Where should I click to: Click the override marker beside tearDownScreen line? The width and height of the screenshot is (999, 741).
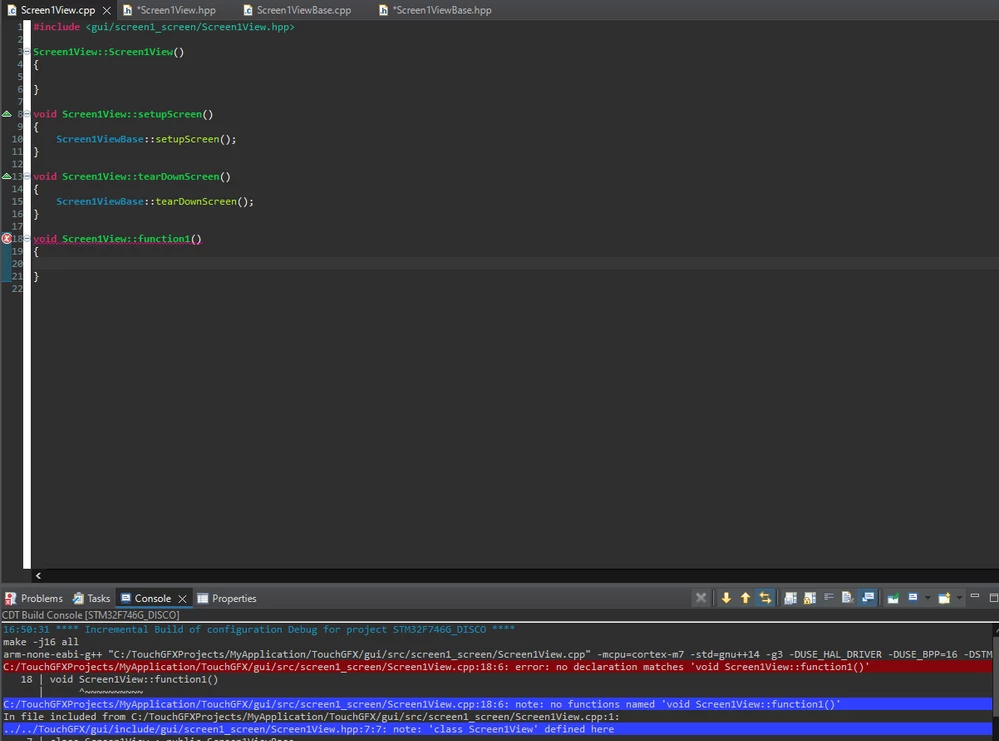6,176
